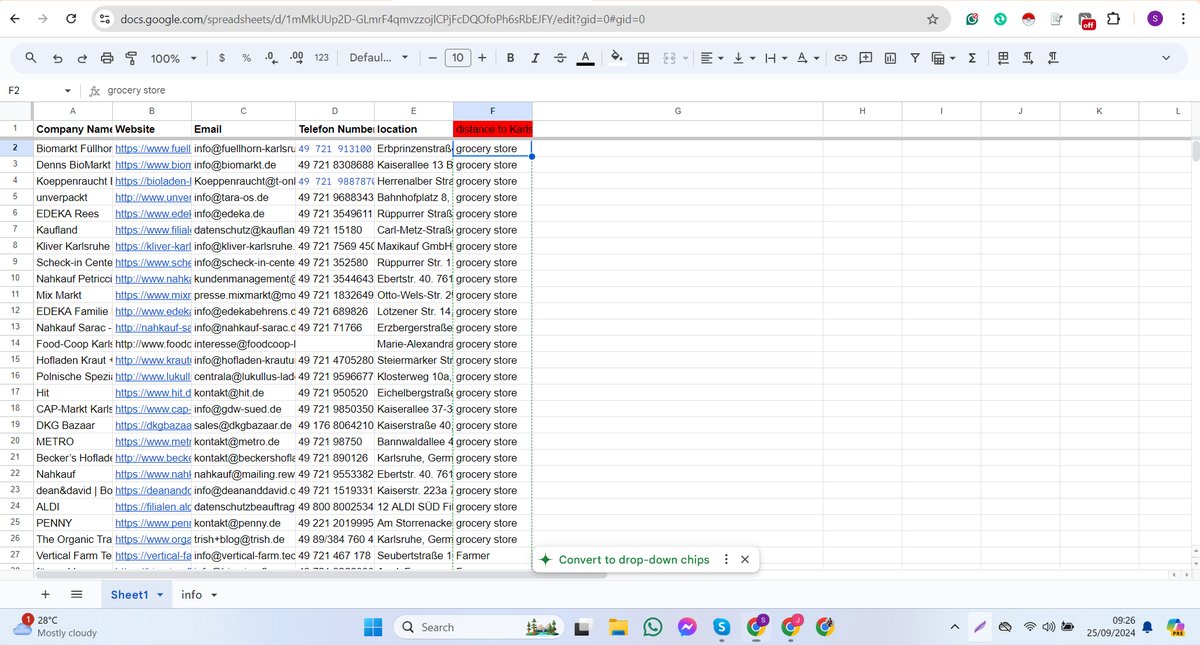Open the Name box dropdown arrow

click(68, 90)
